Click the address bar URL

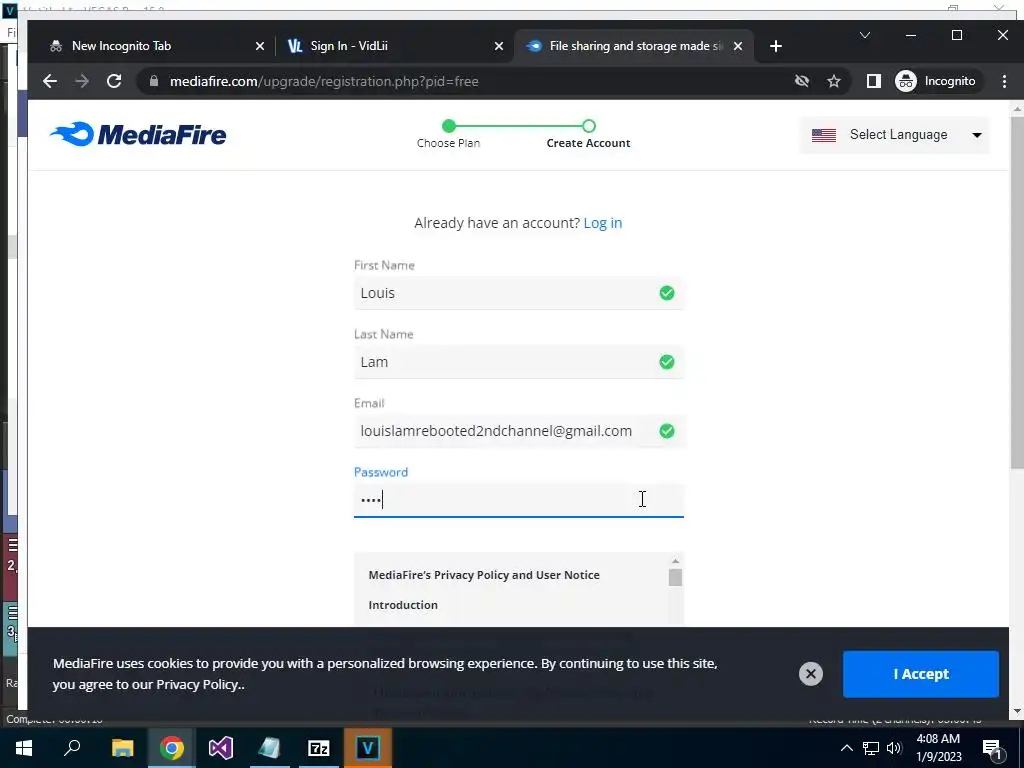point(324,81)
